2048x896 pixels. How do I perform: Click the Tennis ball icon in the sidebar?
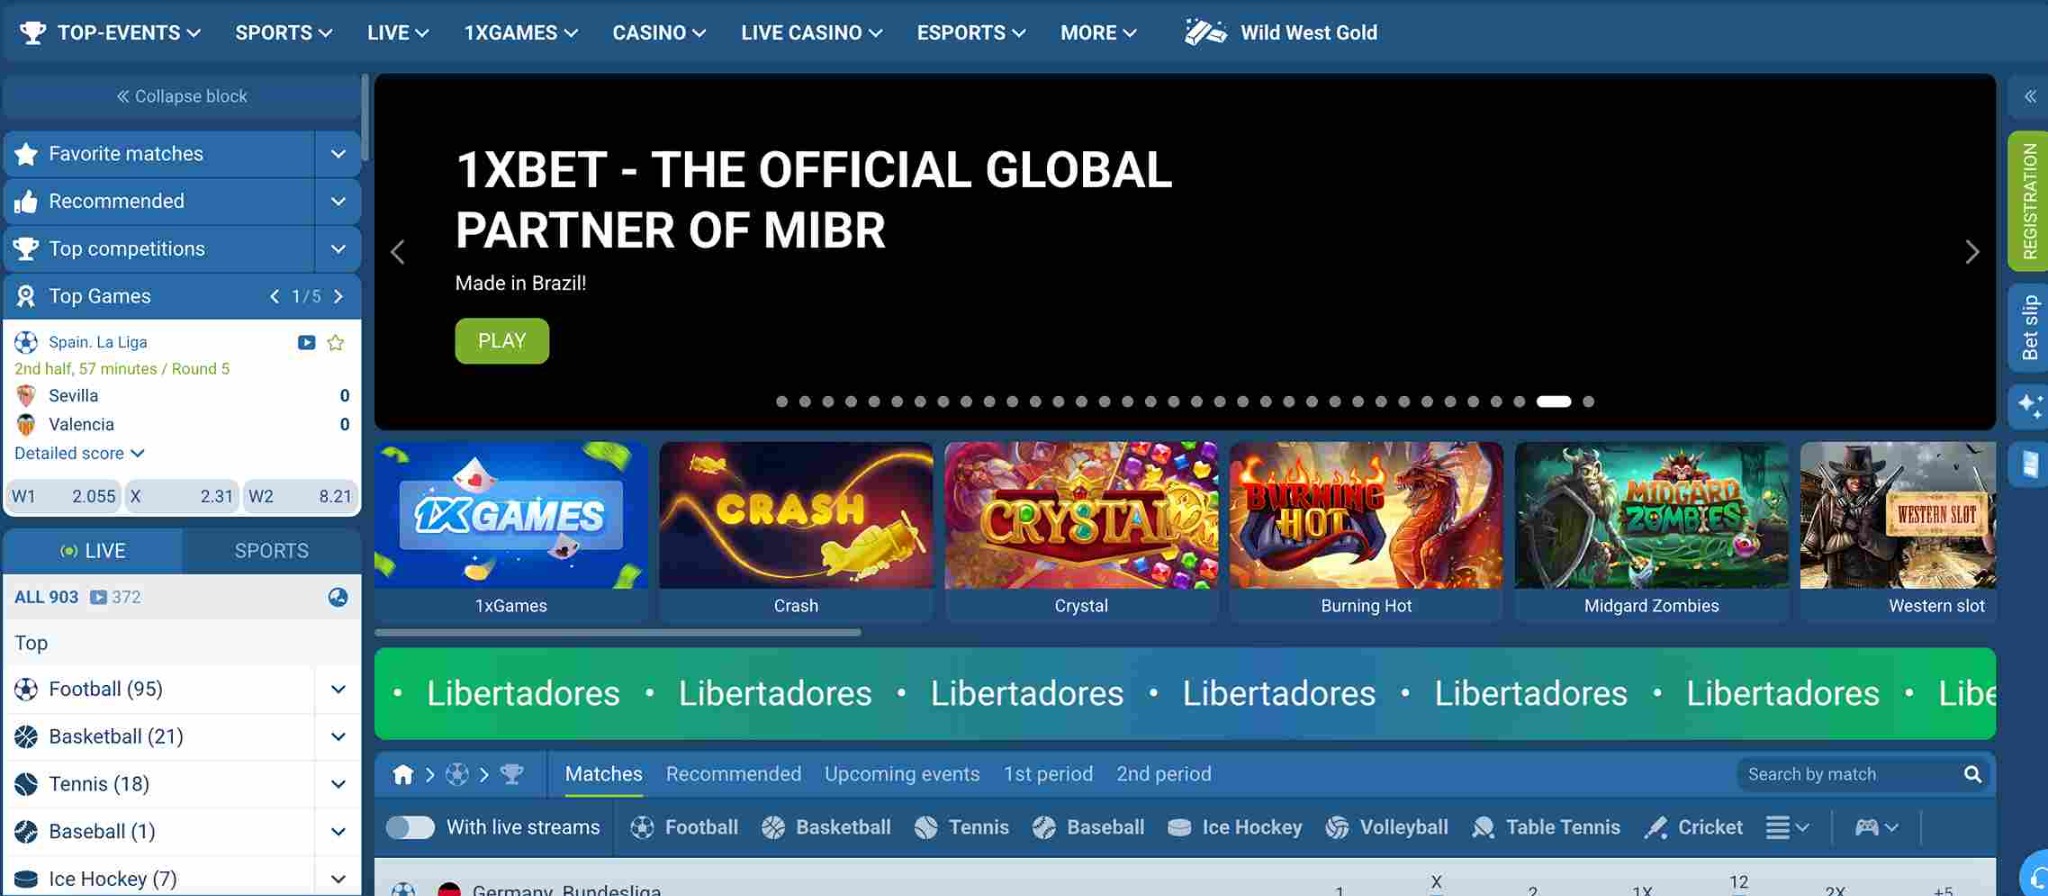pyautogui.click(x=26, y=784)
